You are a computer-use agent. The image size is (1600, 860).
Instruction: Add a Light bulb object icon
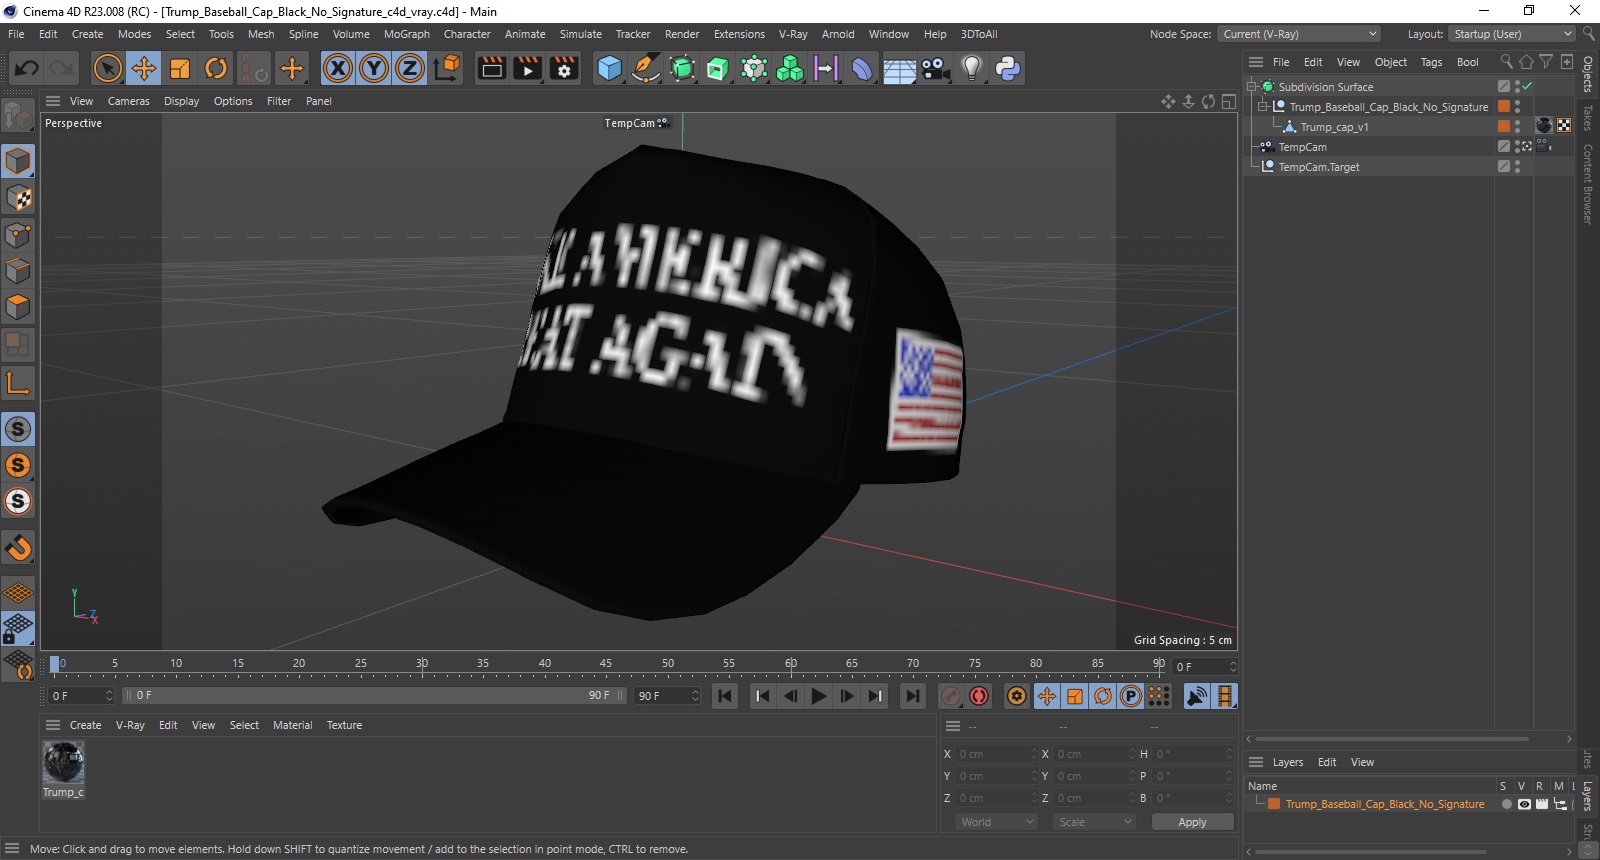971,68
